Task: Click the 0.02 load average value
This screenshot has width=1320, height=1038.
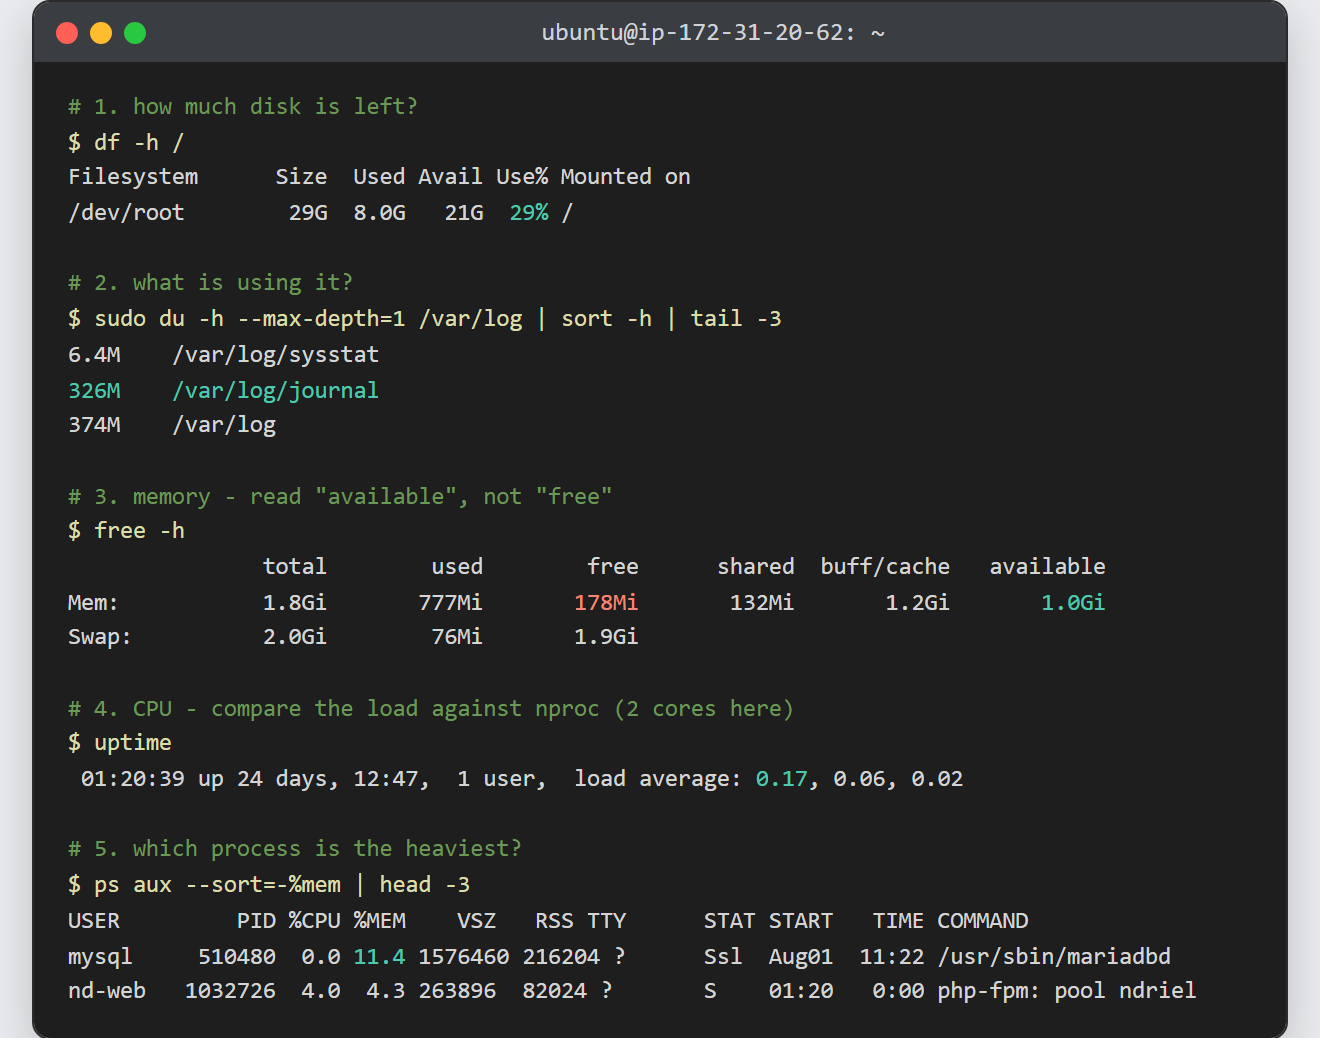Action: [937, 779]
